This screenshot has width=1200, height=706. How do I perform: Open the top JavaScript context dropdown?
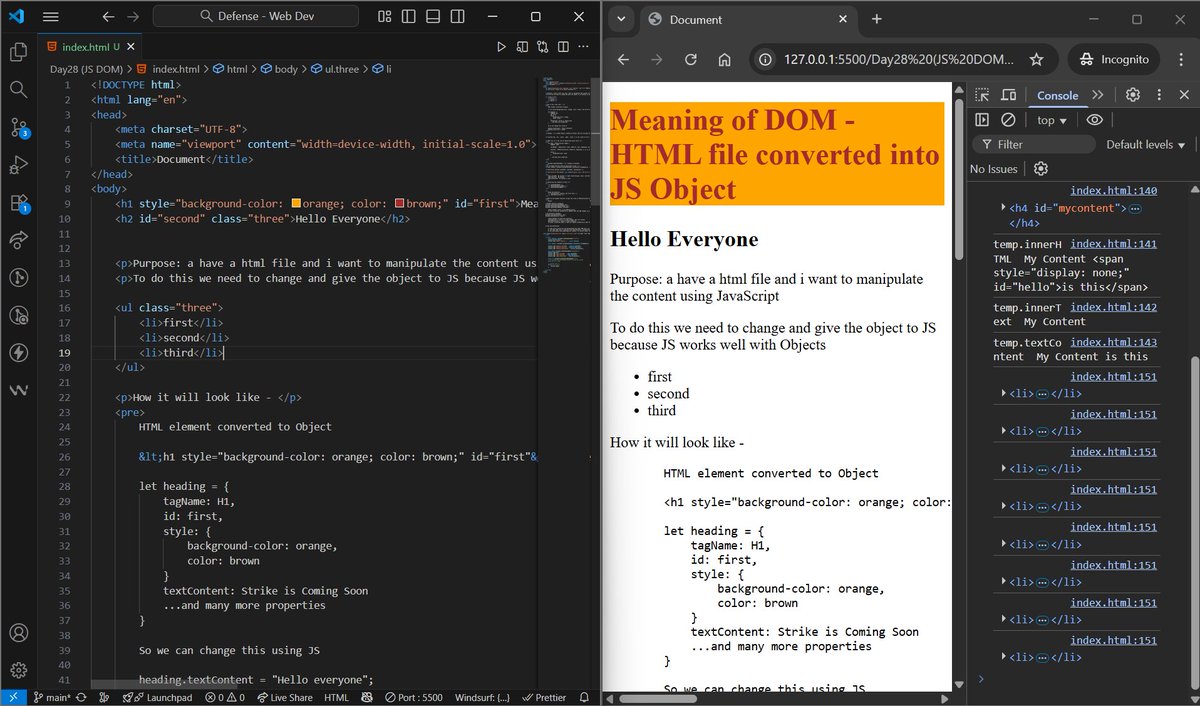[x=1051, y=120]
